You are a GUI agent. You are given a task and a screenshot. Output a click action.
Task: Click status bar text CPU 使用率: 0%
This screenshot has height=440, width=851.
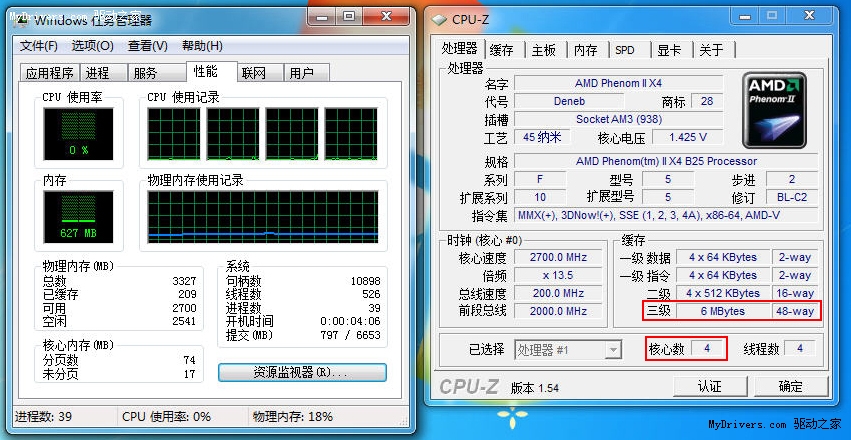click(x=166, y=417)
